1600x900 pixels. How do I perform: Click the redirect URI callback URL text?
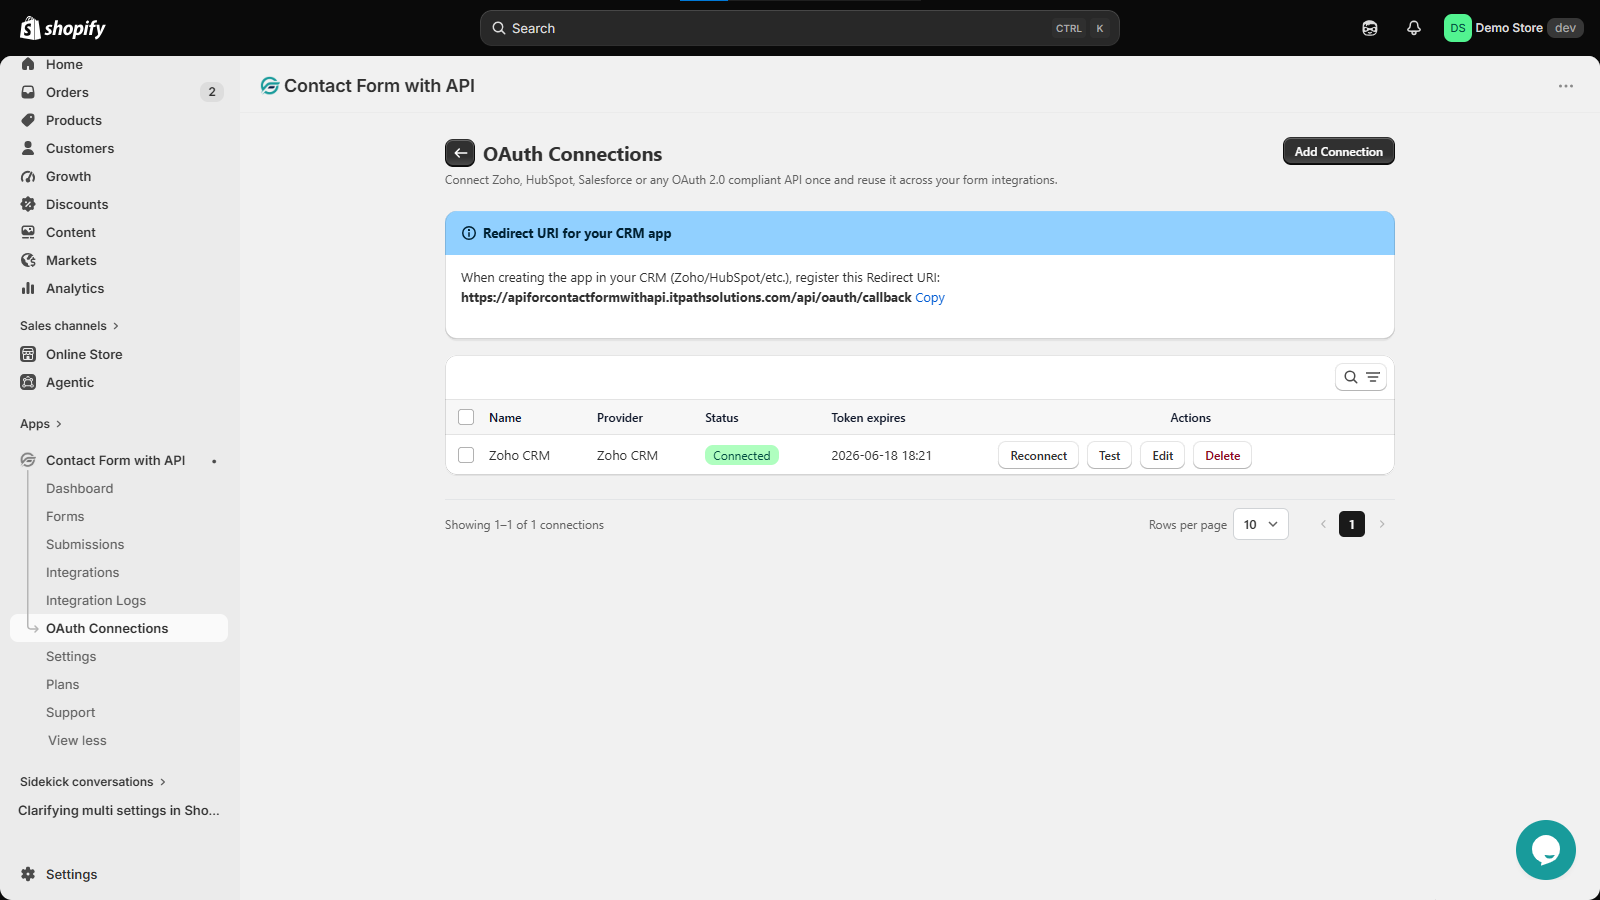pyautogui.click(x=686, y=297)
